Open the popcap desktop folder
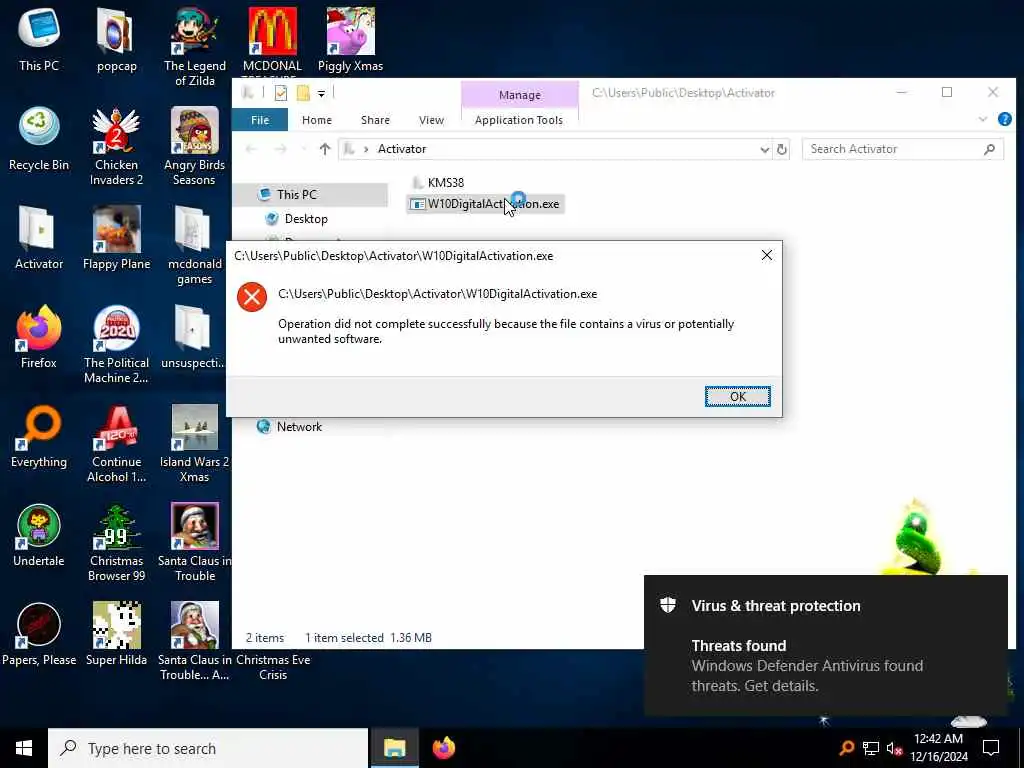Viewport: 1024px width, 768px height. 116,39
